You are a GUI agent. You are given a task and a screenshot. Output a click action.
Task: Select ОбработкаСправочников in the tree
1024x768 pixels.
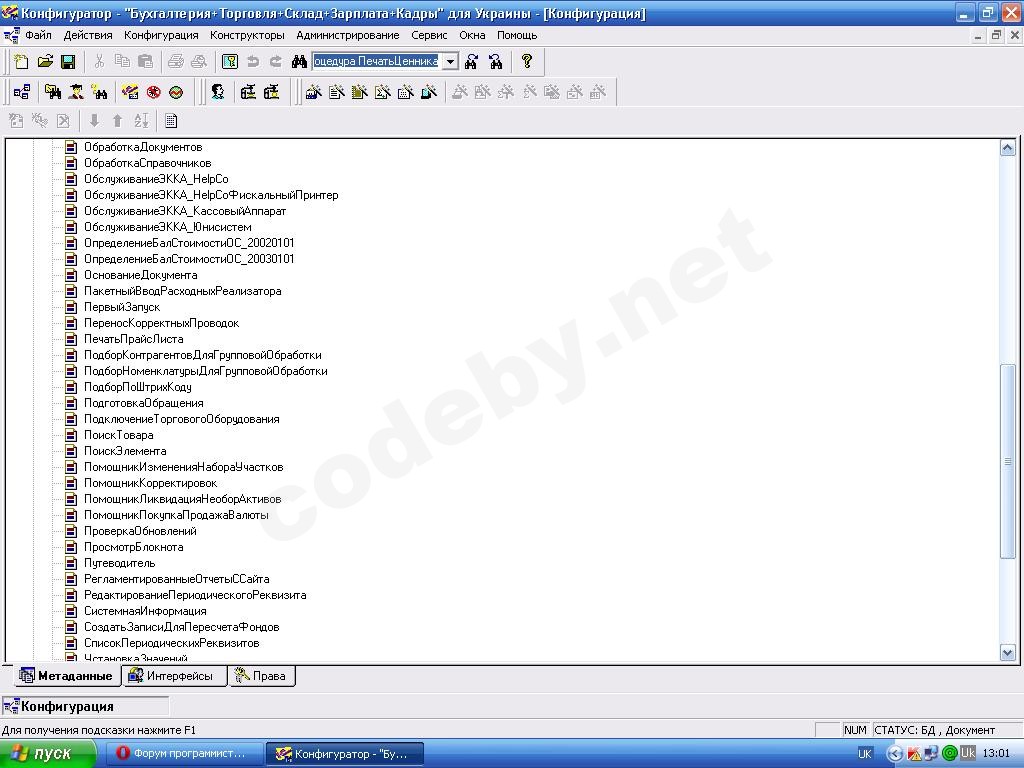pos(148,163)
